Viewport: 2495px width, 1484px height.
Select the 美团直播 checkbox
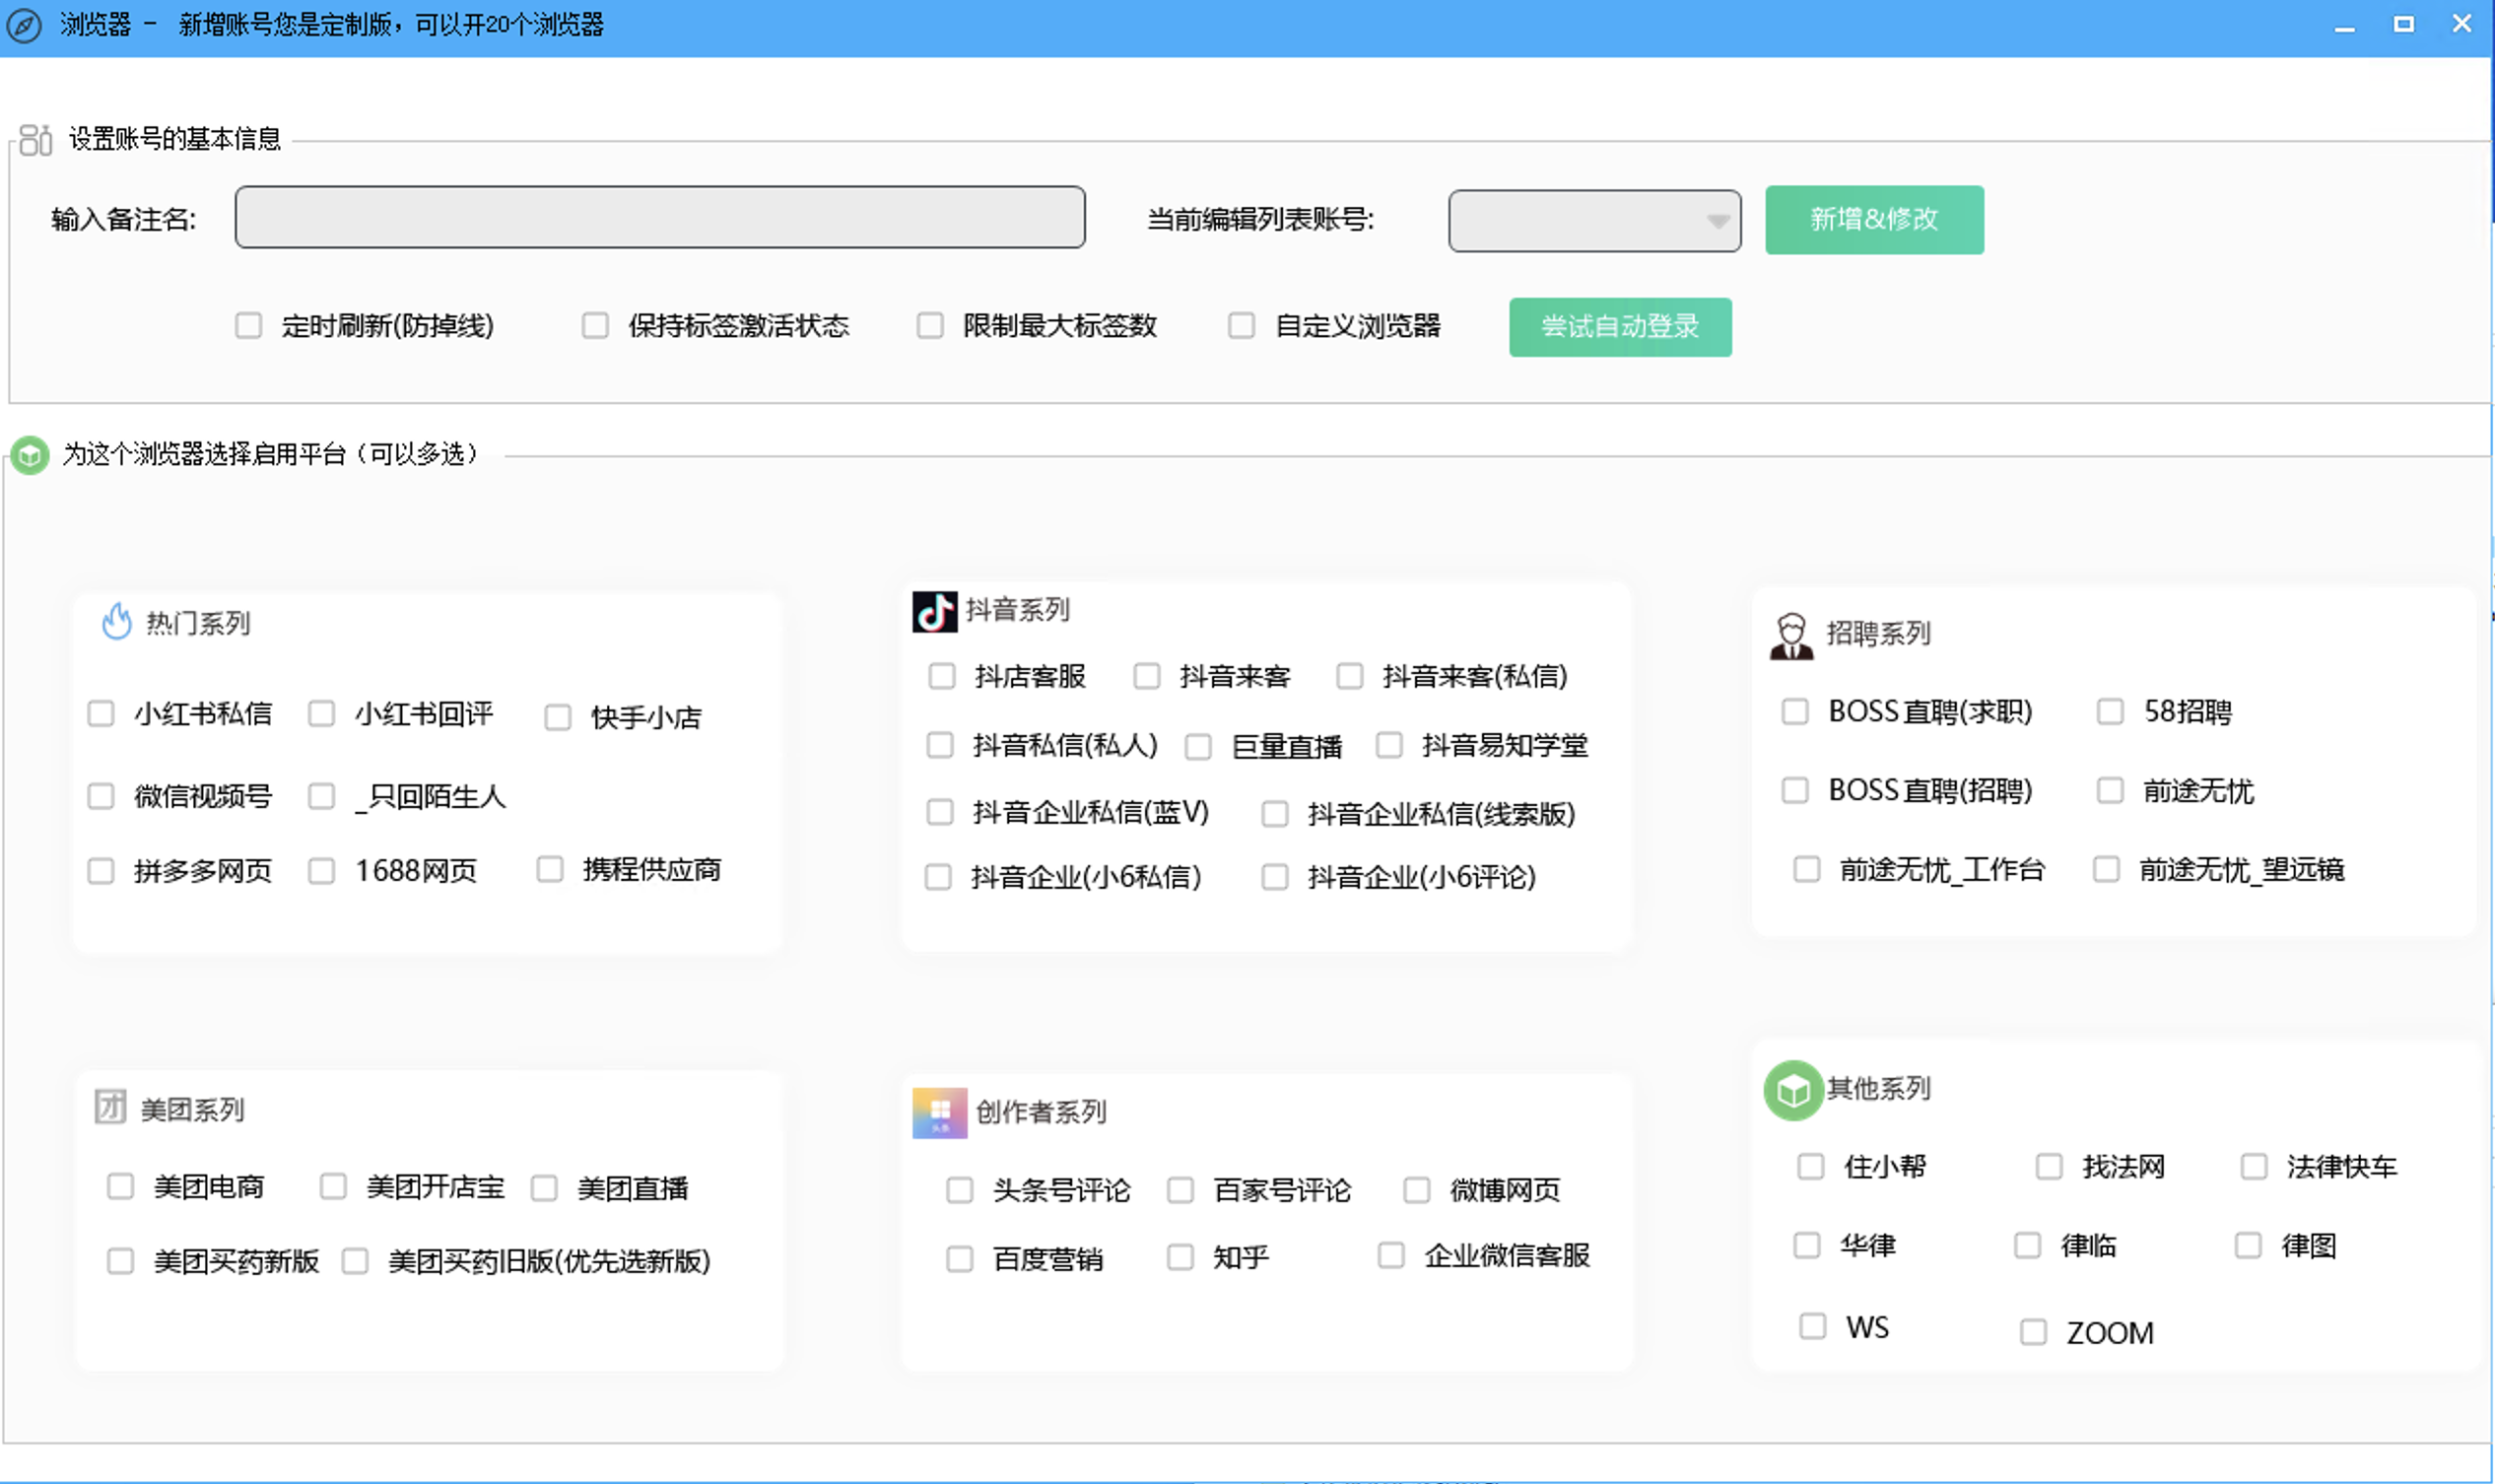pos(544,1190)
